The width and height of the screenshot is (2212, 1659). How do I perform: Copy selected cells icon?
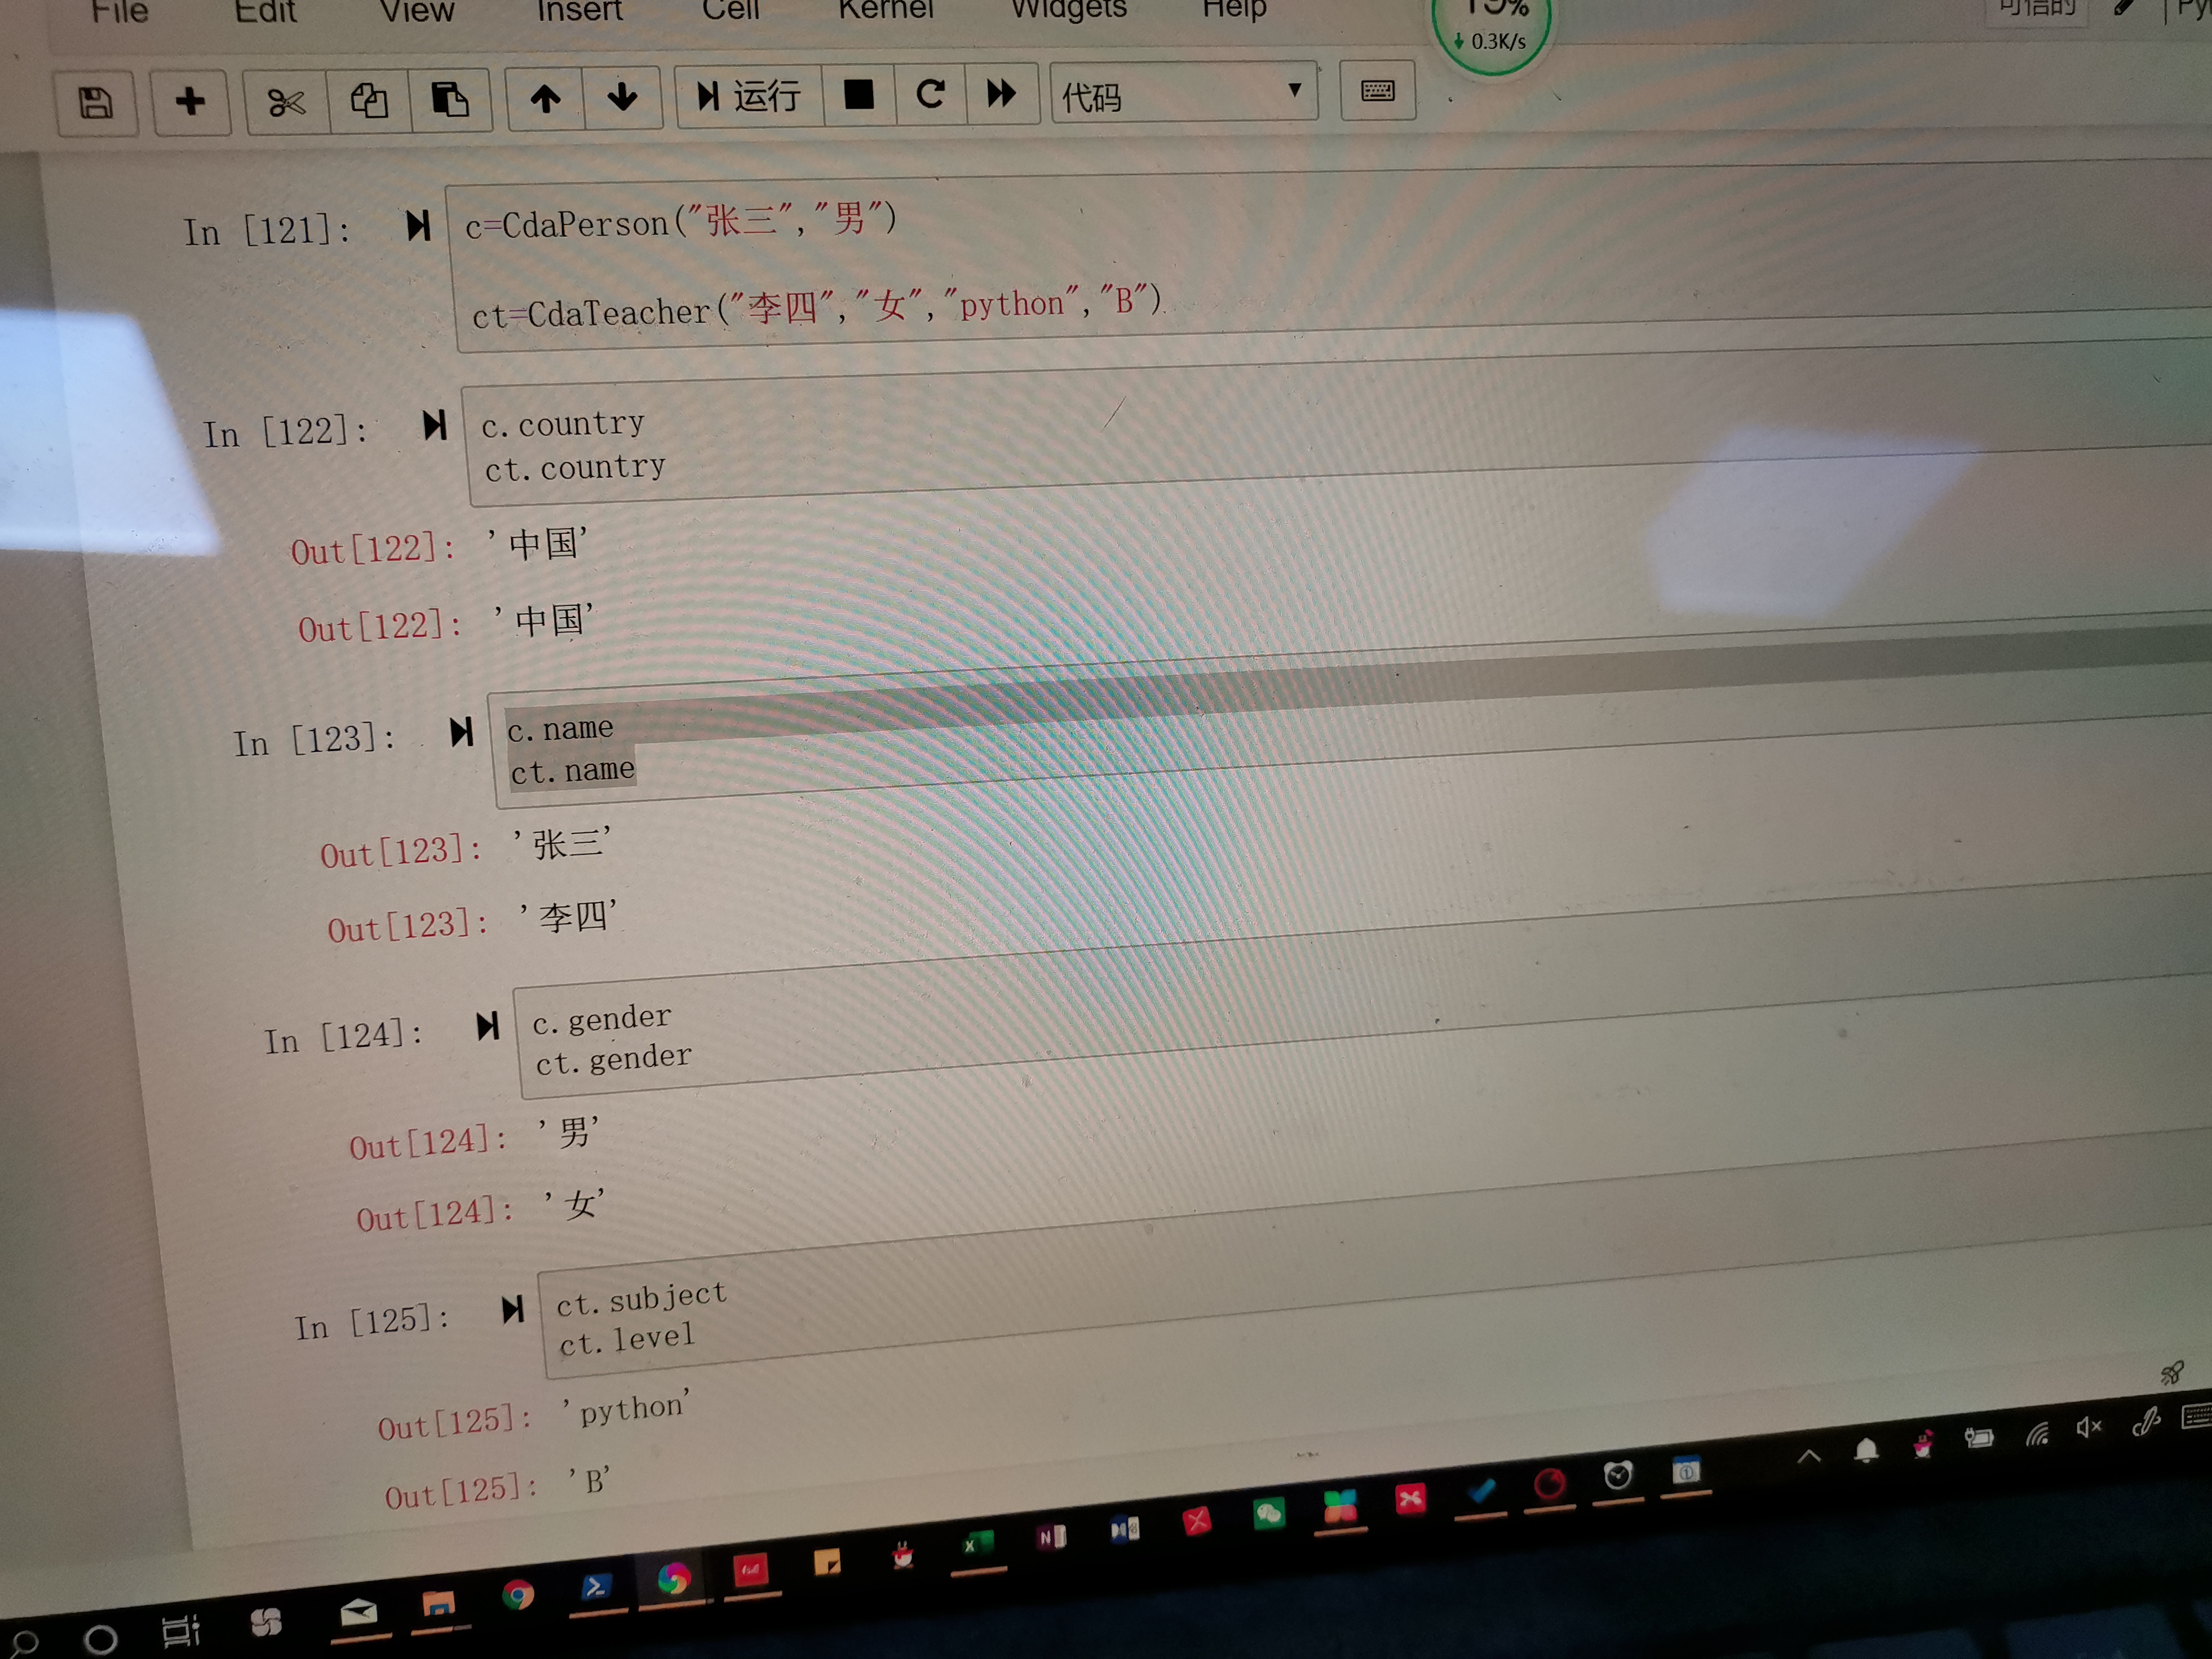click(x=369, y=100)
